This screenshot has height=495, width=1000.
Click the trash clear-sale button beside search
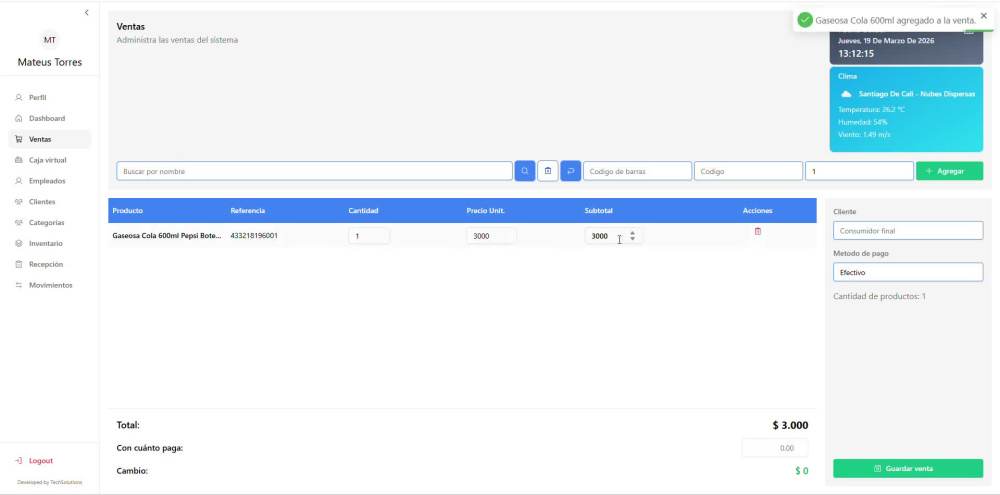click(548, 171)
